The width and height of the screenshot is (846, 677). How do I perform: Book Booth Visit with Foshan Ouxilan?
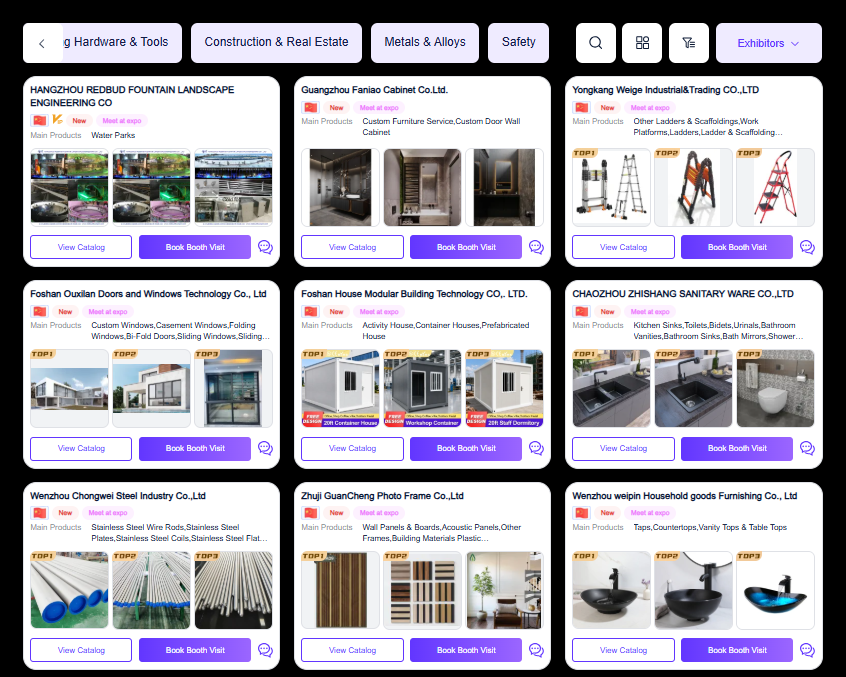click(x=195, y=448)
